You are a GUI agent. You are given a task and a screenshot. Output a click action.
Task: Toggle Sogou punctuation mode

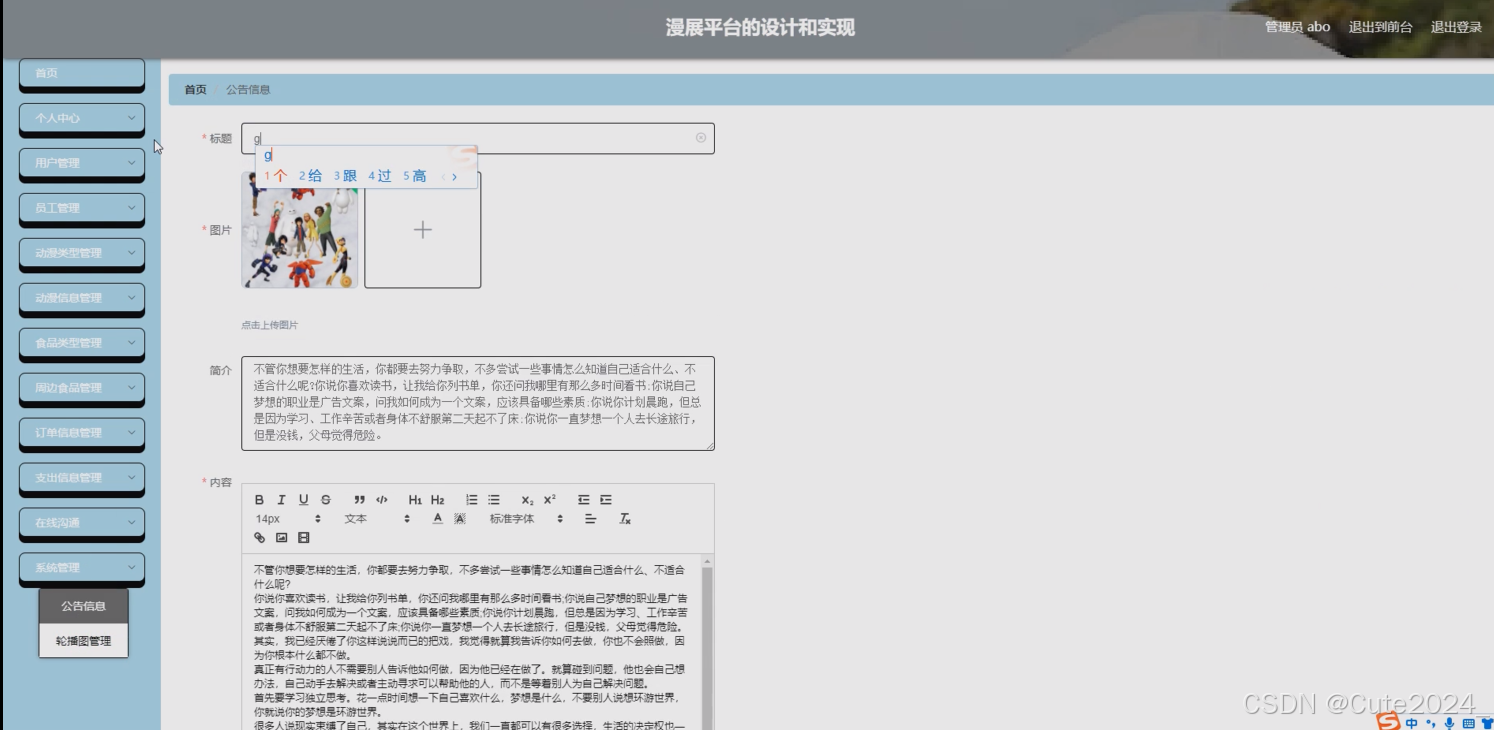tap(1431, 723)
